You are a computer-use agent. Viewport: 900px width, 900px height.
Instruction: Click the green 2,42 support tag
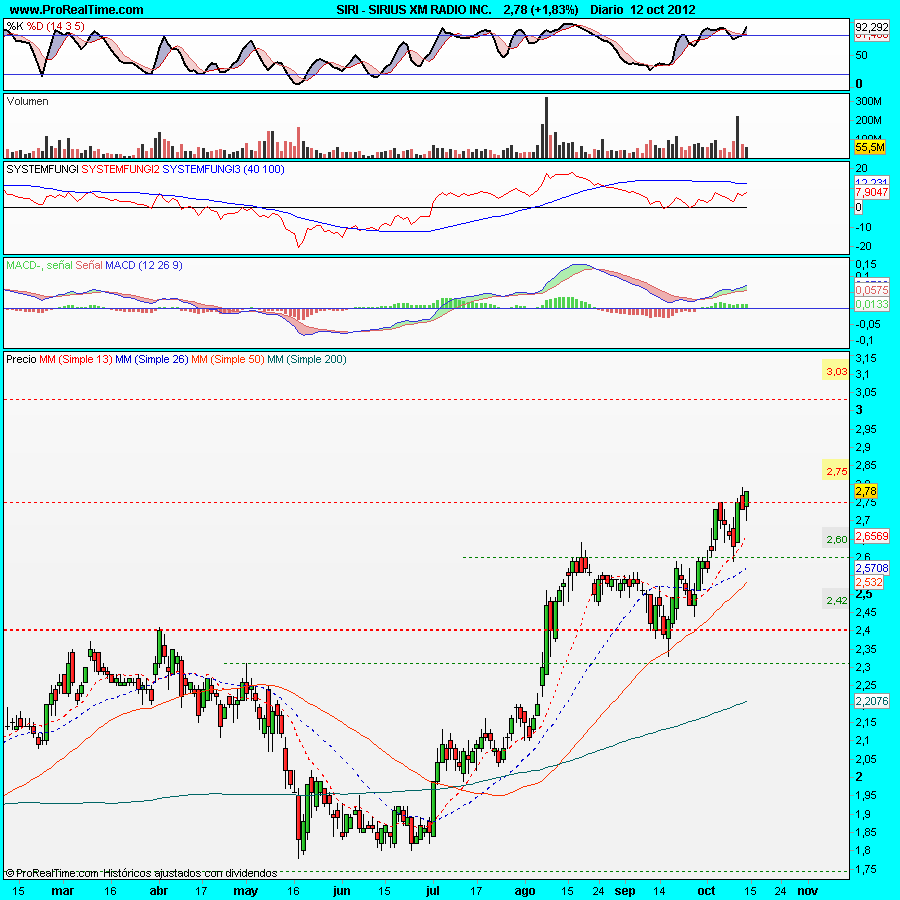click(x=836, y=600)
